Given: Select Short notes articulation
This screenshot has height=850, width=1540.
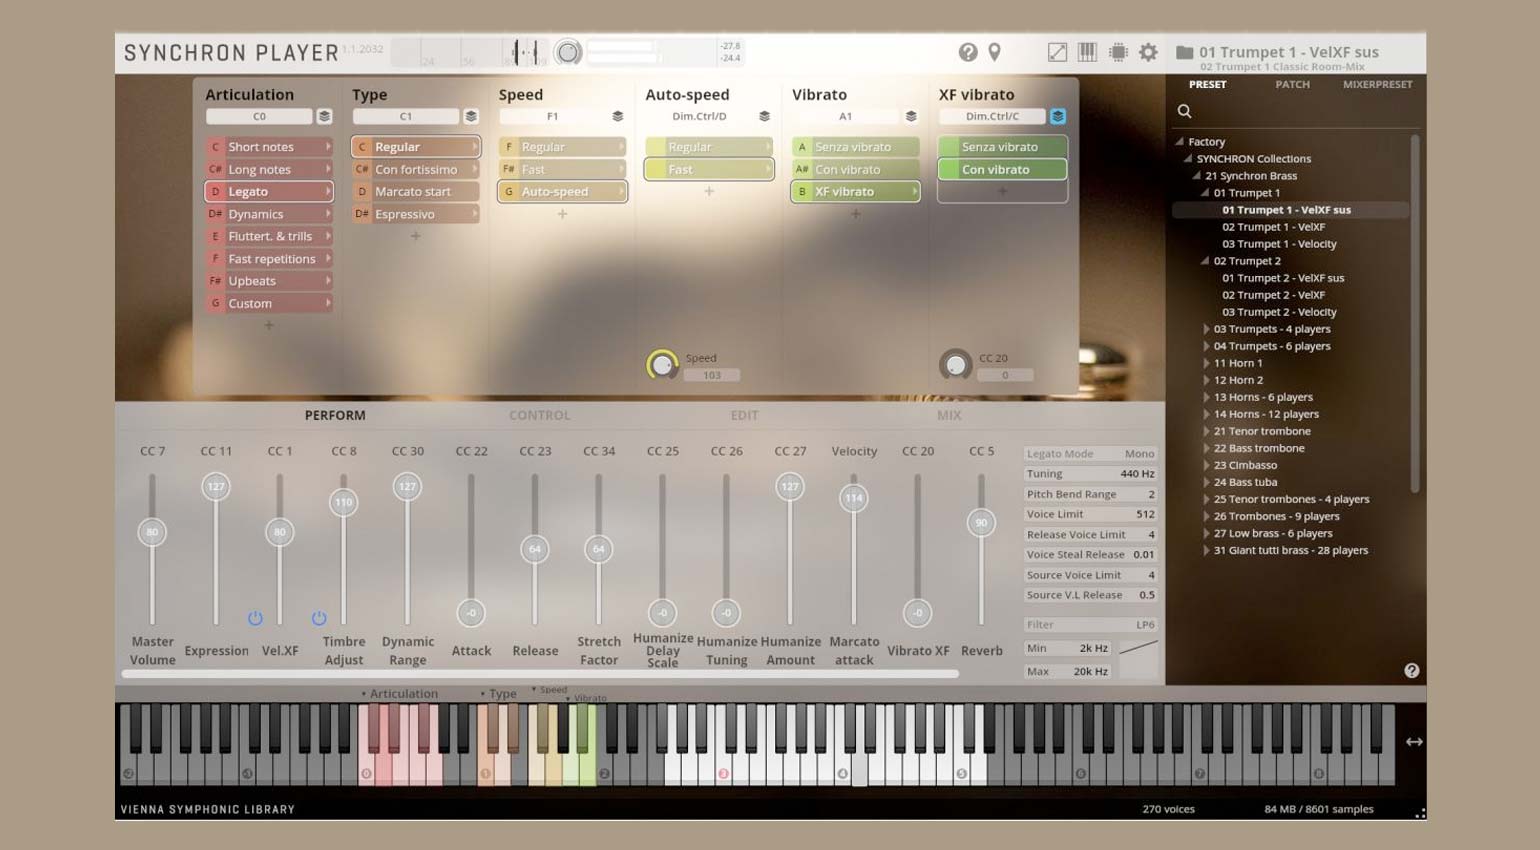Looking at the screenshot, I should click(268, 147).
